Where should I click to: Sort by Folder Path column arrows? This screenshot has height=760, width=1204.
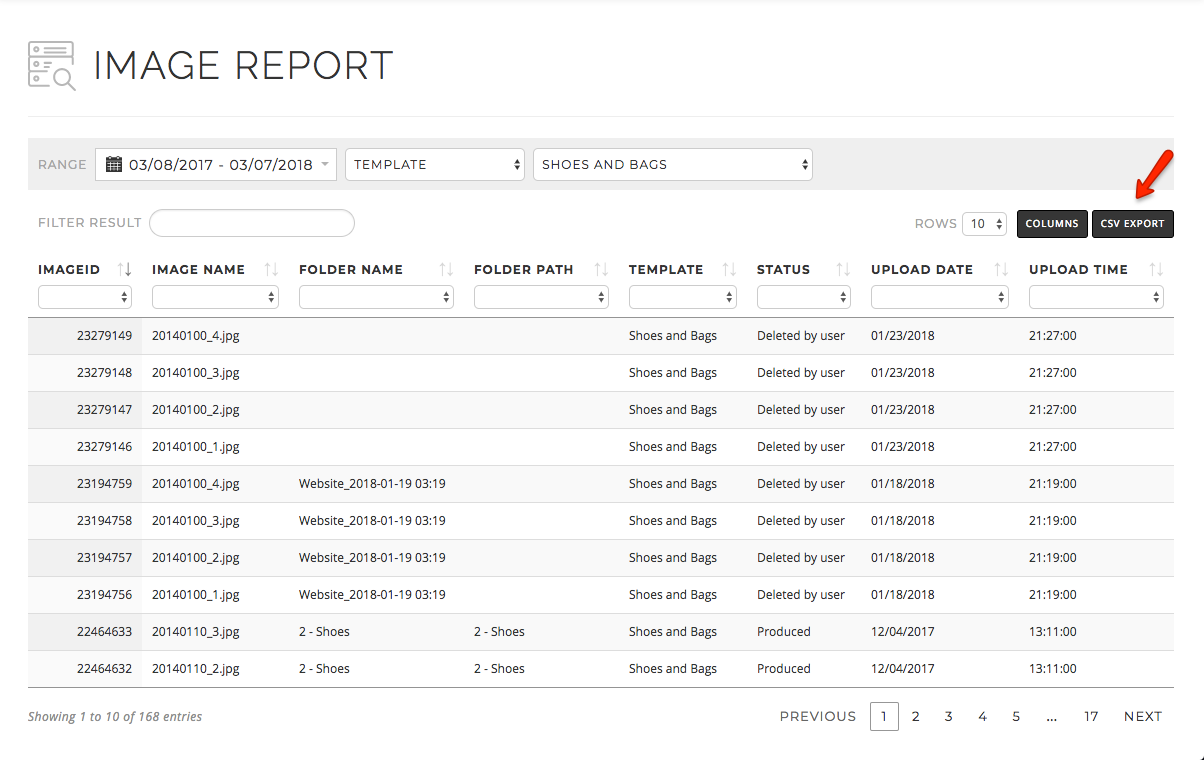[601, 269]
